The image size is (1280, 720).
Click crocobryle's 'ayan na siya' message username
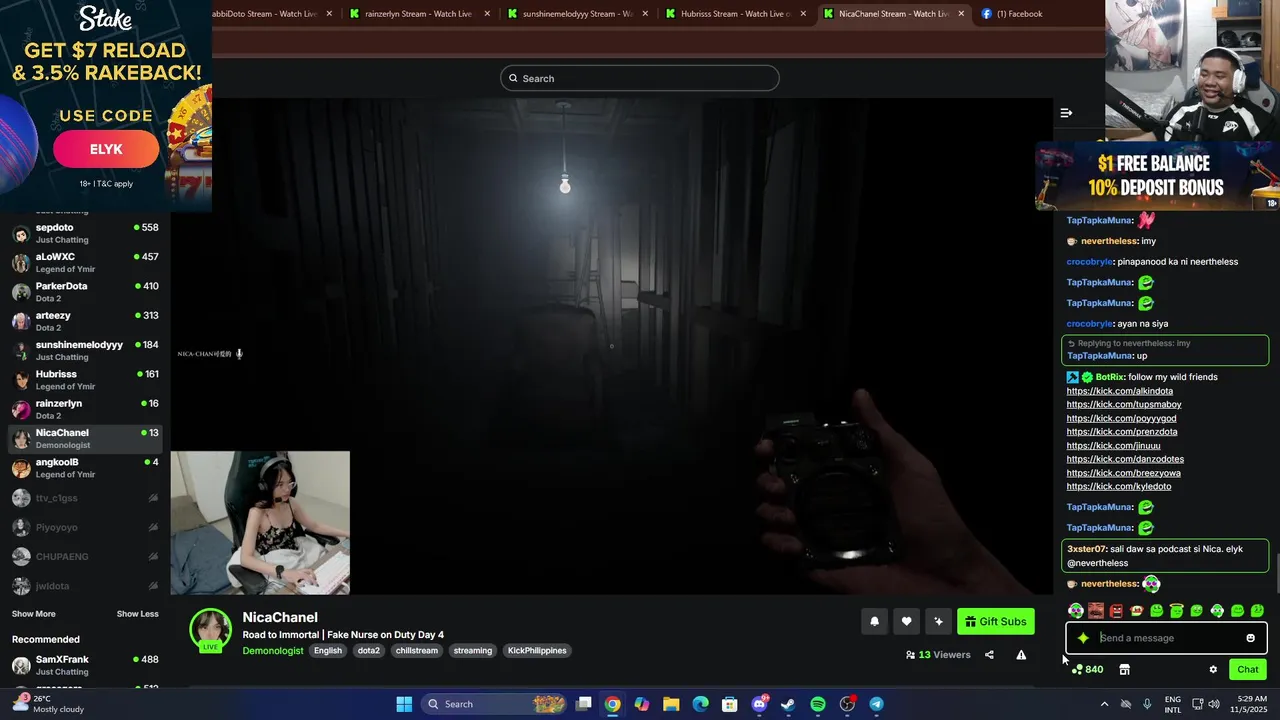point(1090,324)
